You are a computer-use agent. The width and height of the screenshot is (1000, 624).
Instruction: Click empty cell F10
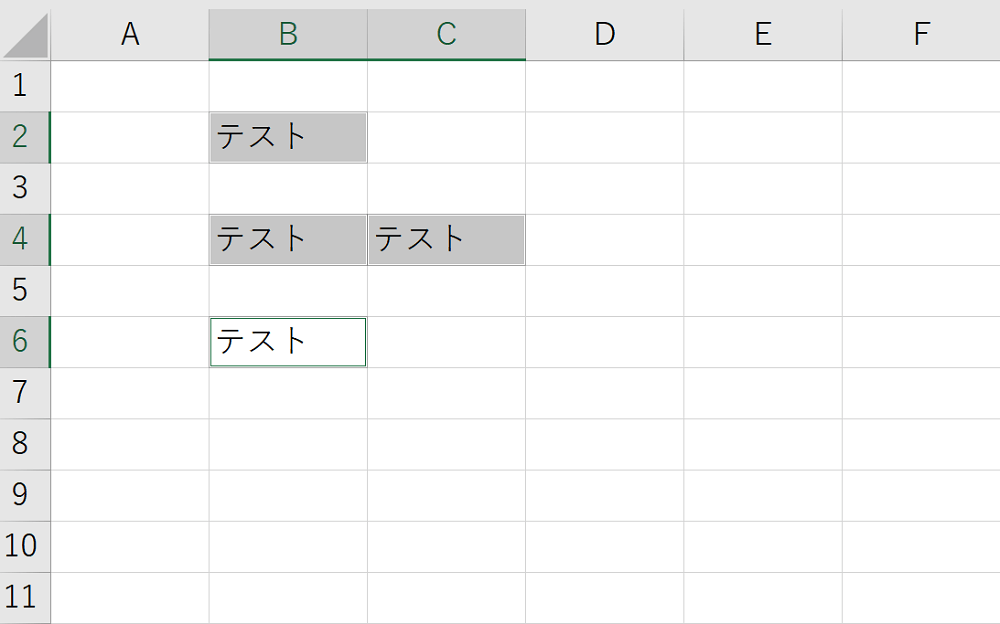pos(921,546)
